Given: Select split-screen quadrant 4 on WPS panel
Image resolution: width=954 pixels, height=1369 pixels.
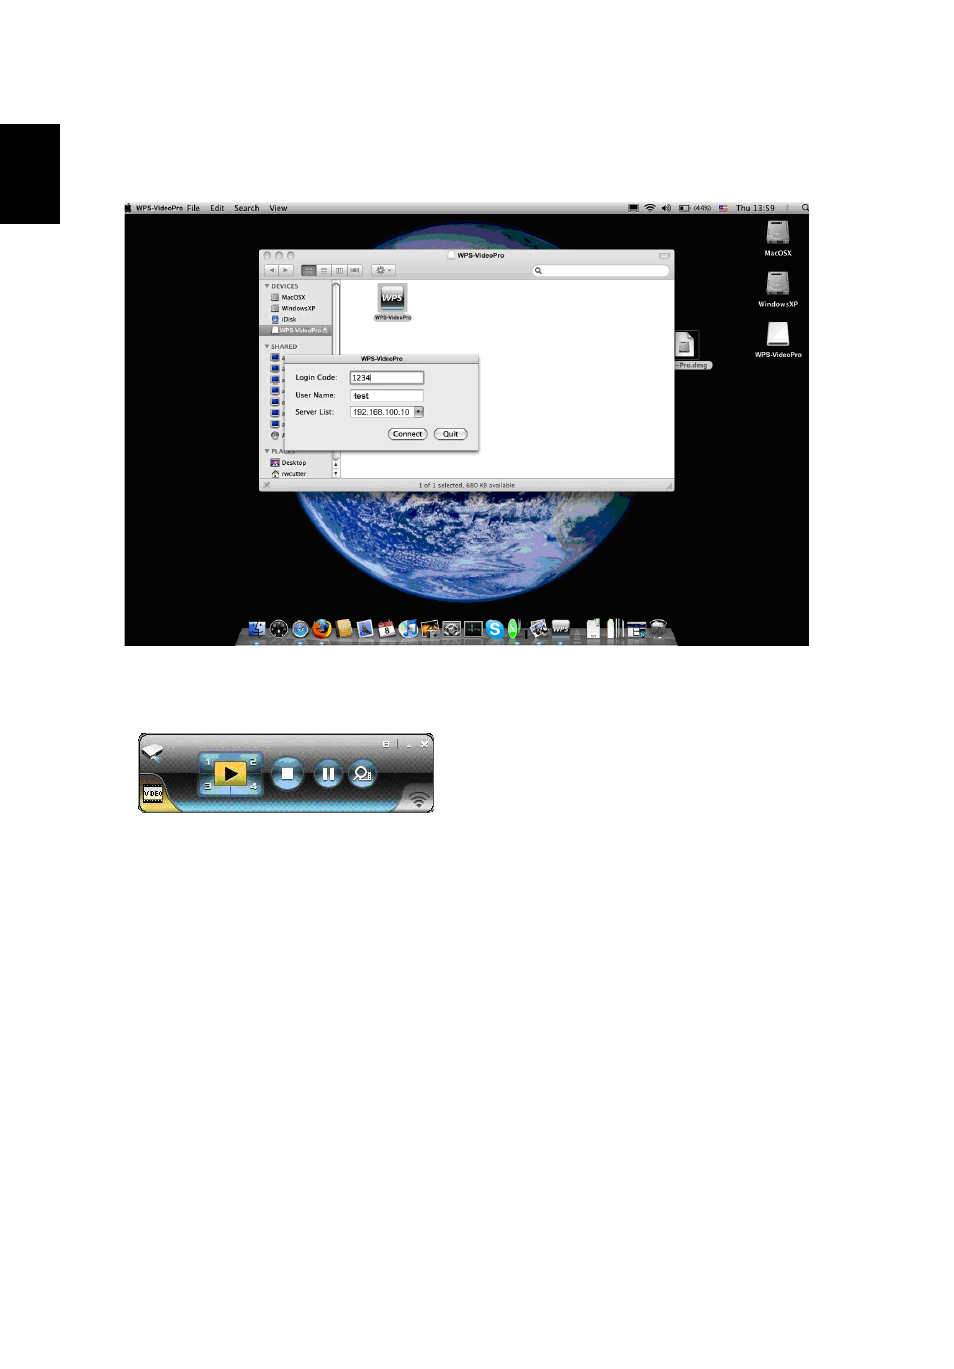Looking at the screenshot, I should (x=253, y=787).
